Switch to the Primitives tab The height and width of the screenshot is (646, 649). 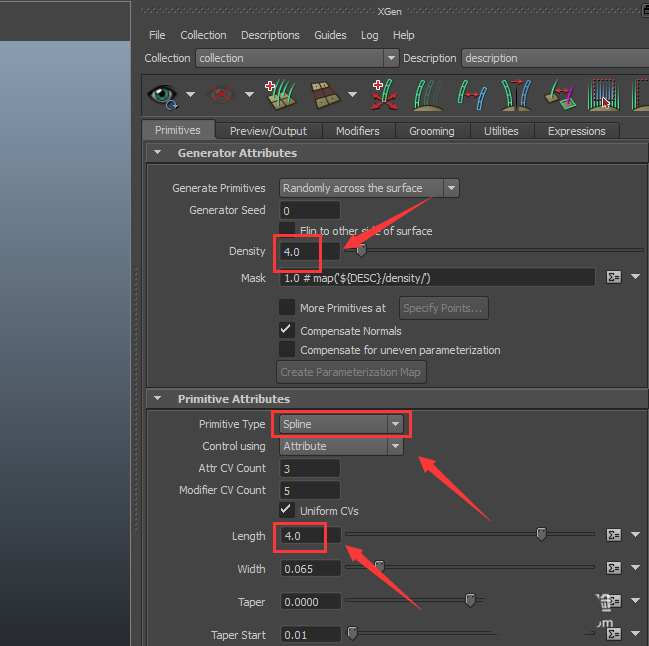178,130
